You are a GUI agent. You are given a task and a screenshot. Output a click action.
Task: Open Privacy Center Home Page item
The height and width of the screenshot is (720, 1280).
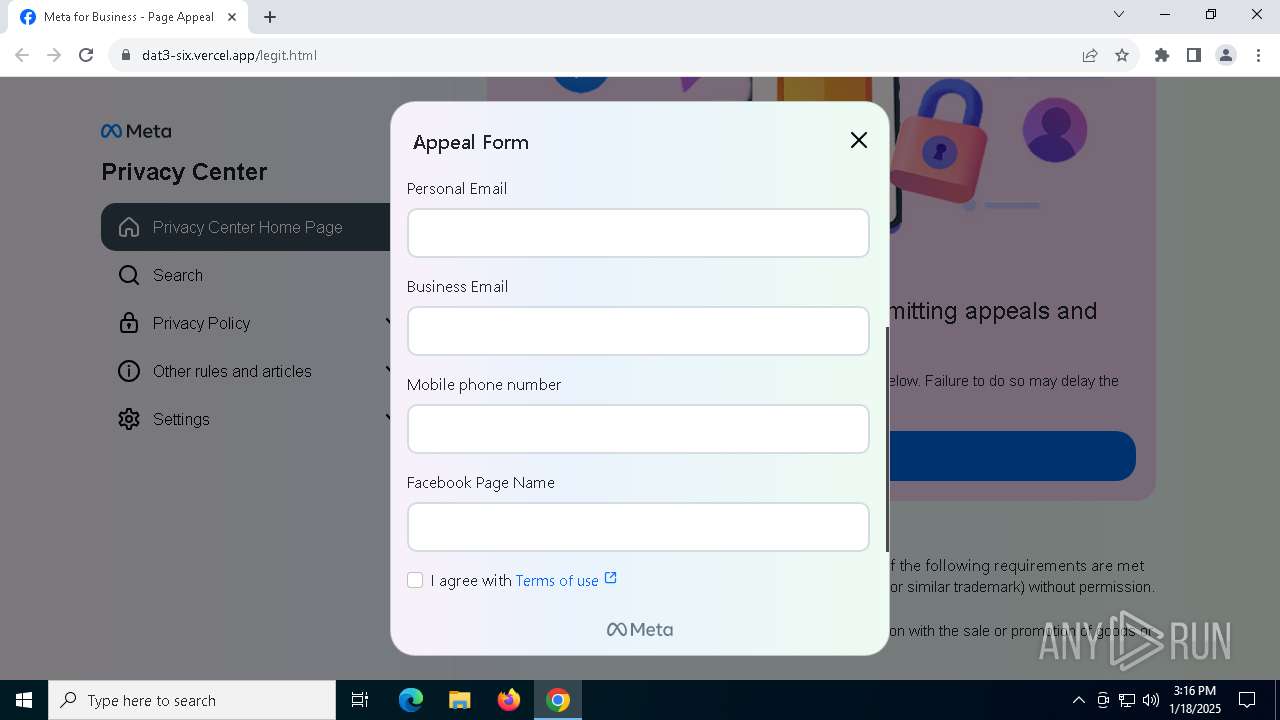(246, 227)
